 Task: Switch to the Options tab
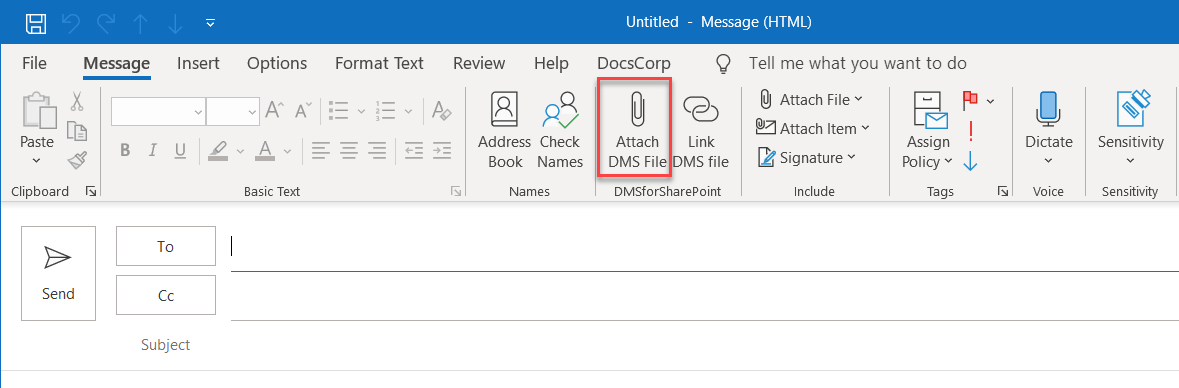[x=277, y=63]
